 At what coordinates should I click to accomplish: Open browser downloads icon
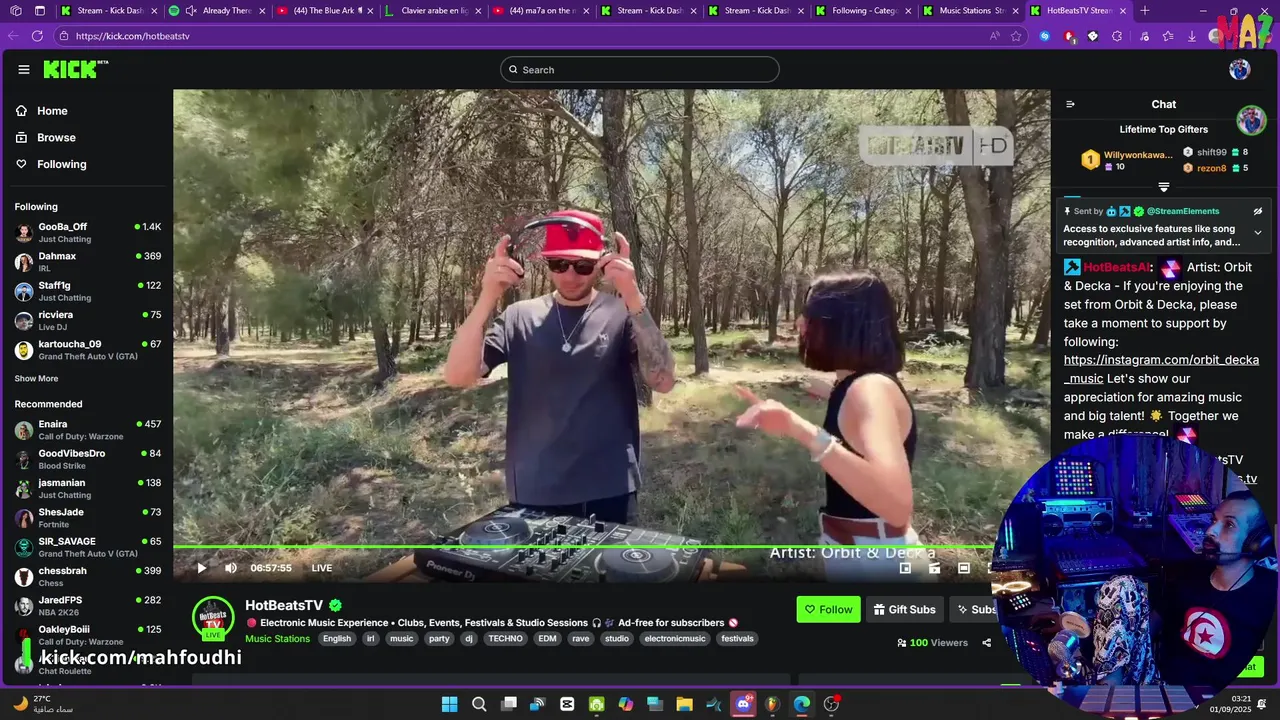point(1191,36)
